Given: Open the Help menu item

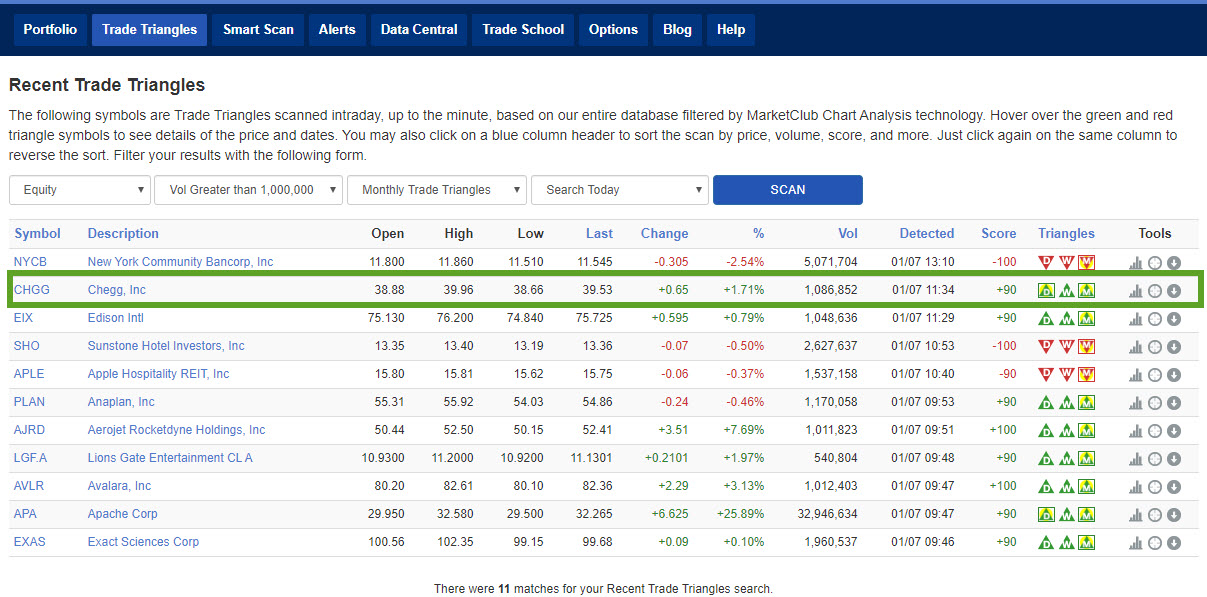Looking at the screenshot, I should point(731,29).
